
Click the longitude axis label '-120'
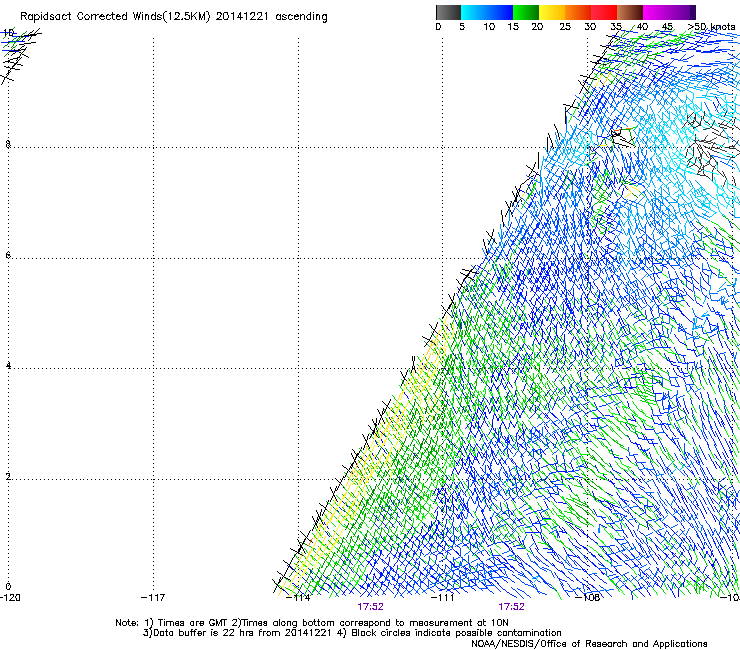coord(10,598)
